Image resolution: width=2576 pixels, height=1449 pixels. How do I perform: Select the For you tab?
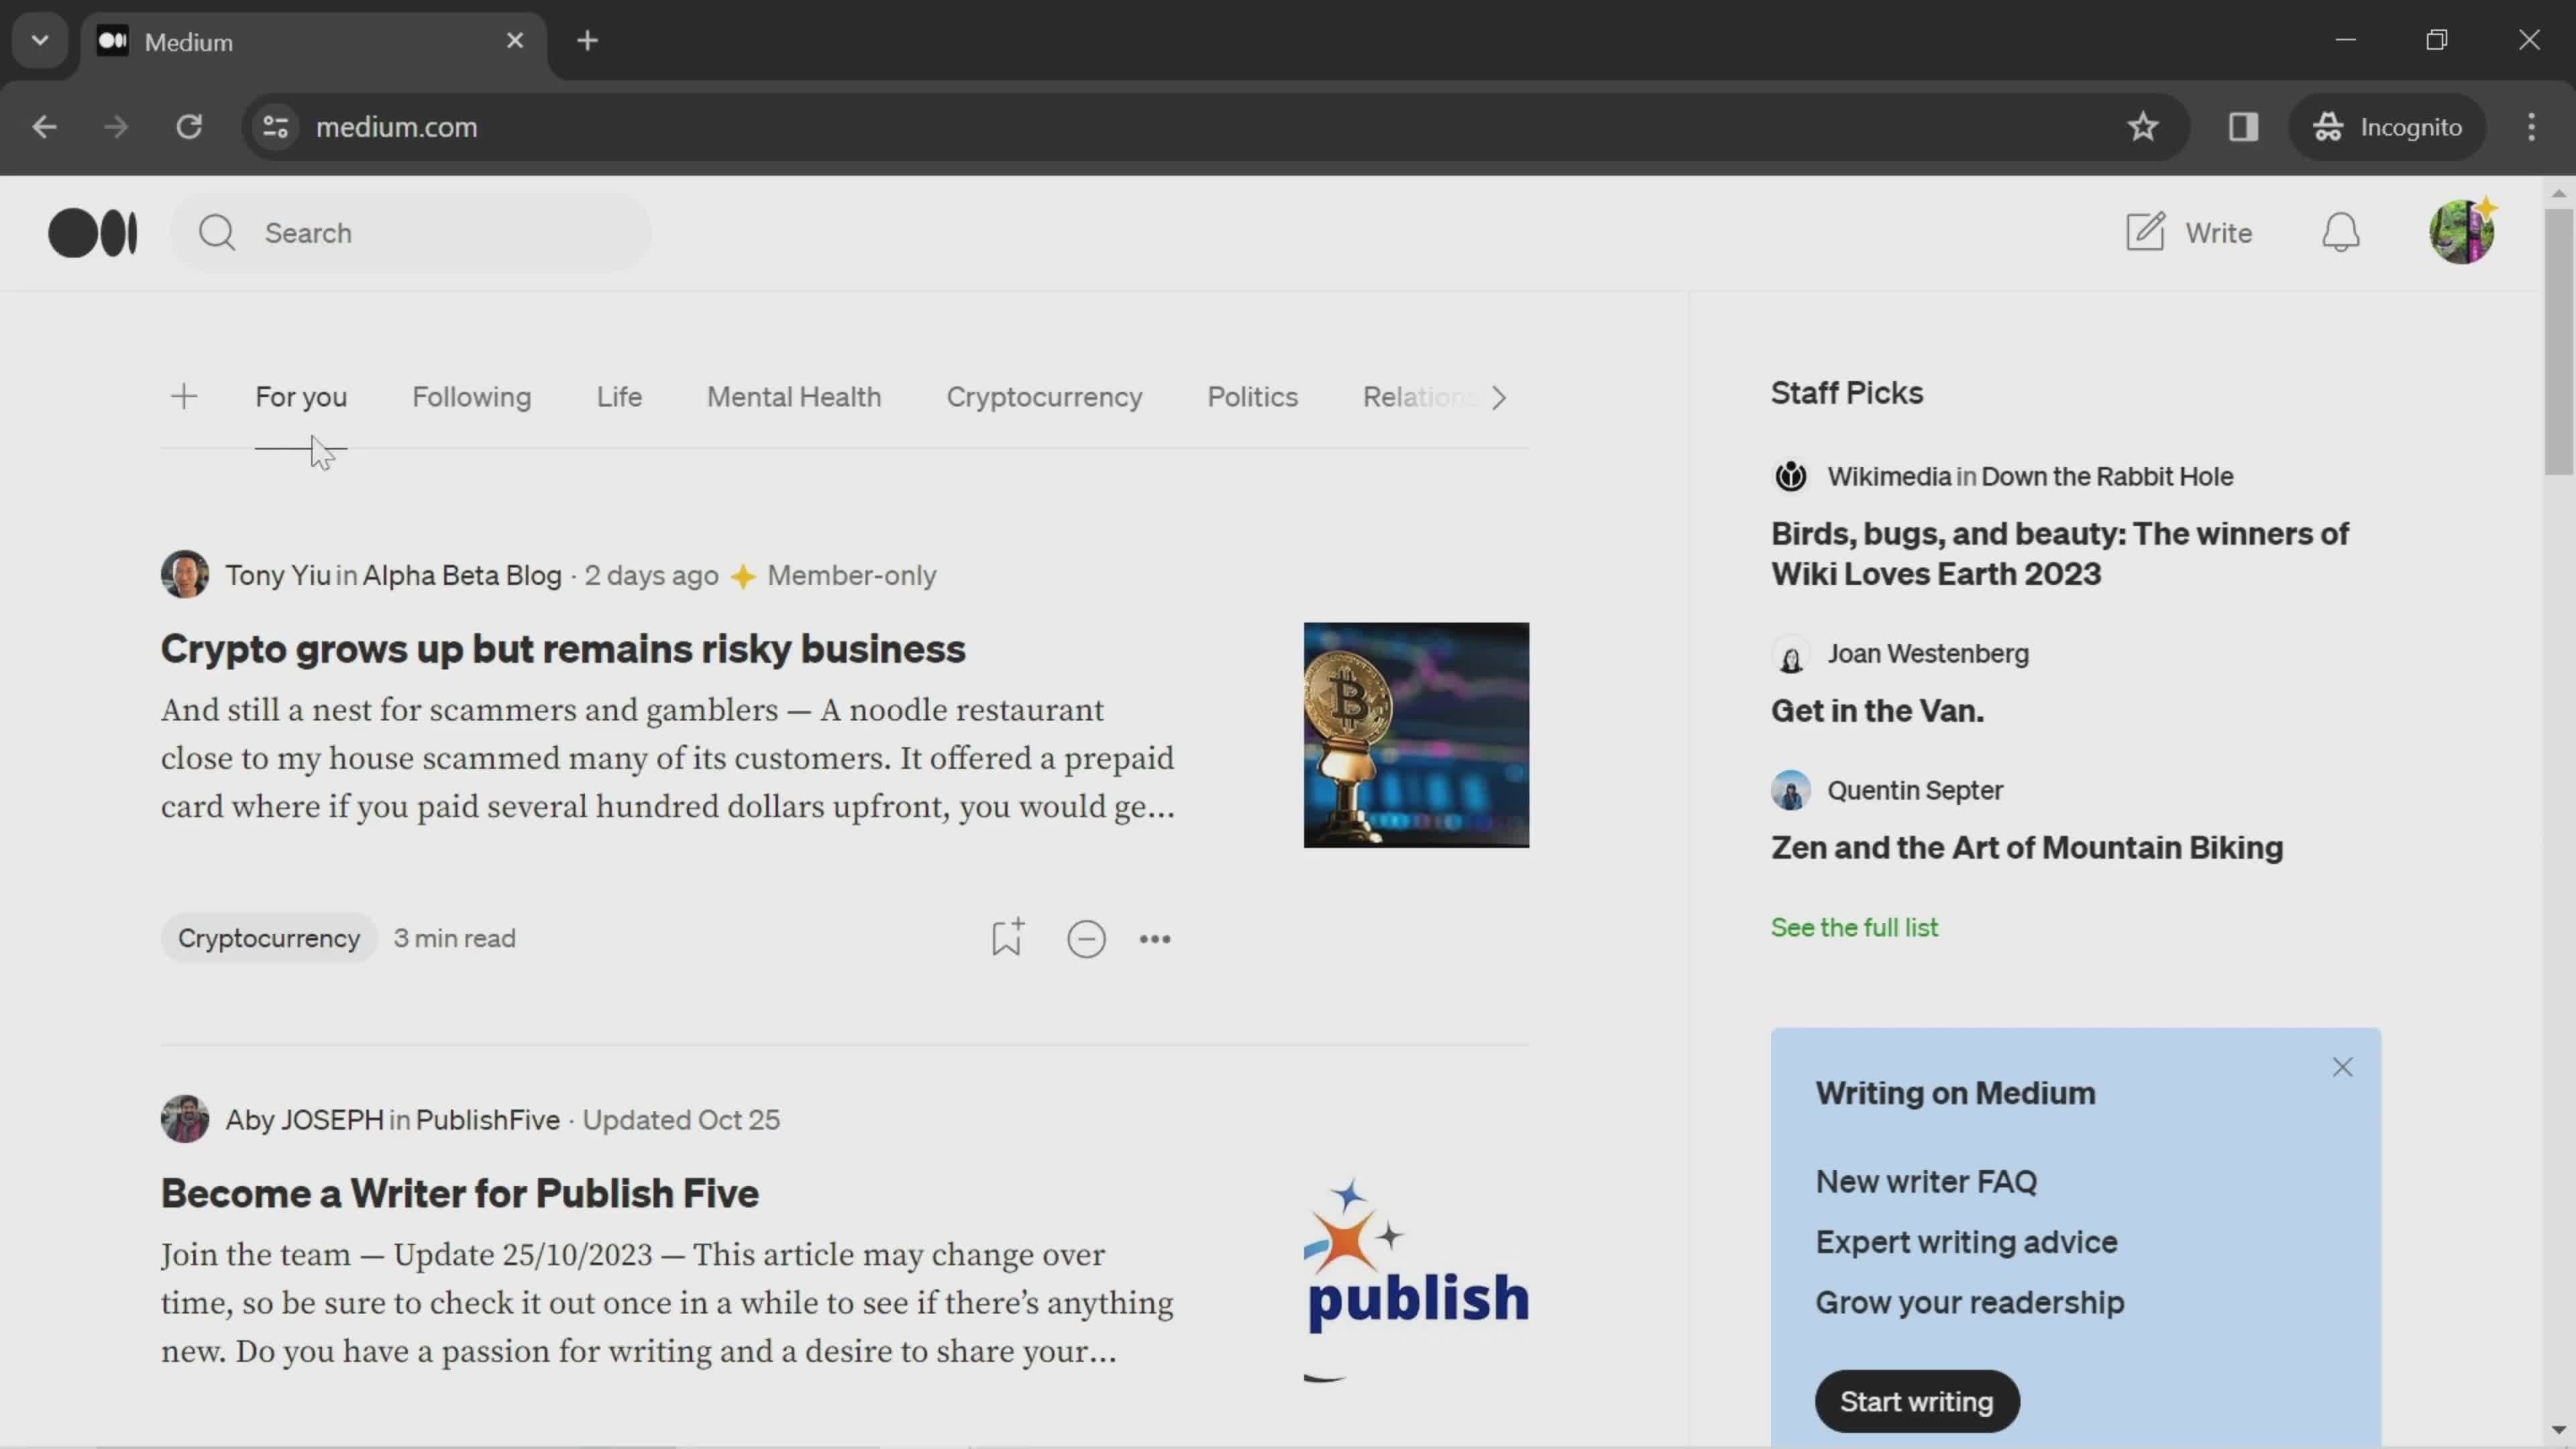coord(301,396)
